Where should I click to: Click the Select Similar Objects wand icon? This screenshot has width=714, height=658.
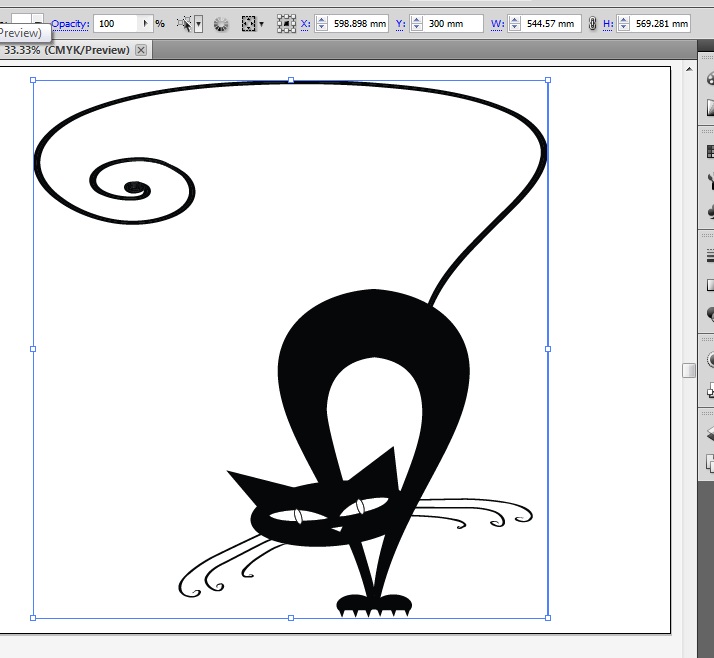[184, 22]
